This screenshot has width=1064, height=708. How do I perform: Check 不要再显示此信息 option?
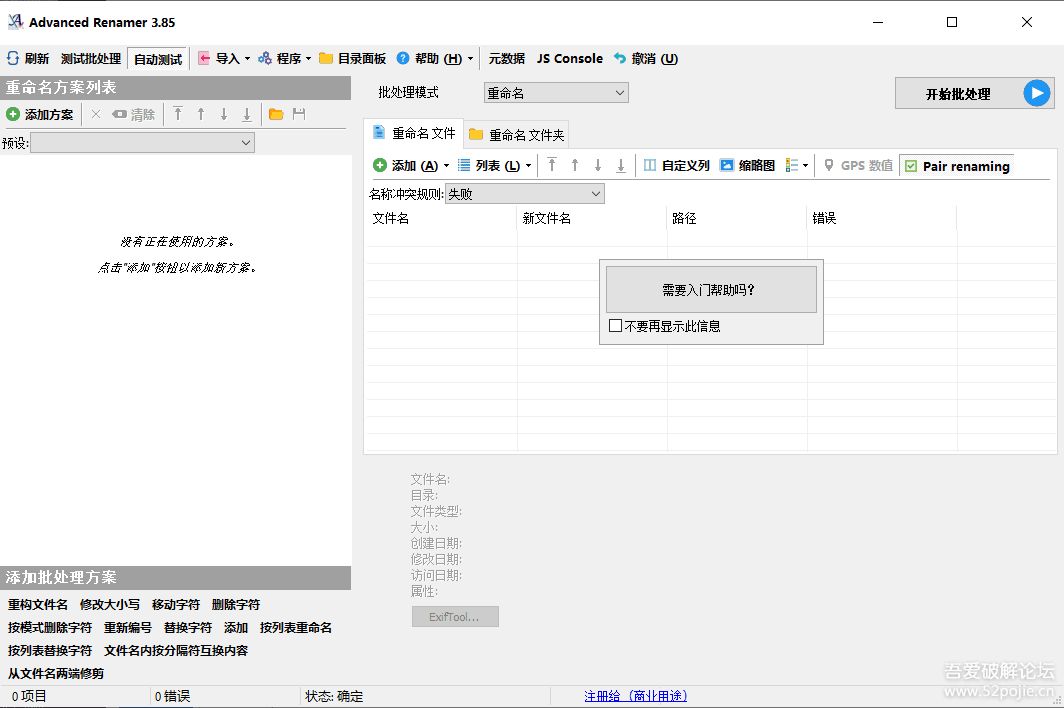(617, 327)
